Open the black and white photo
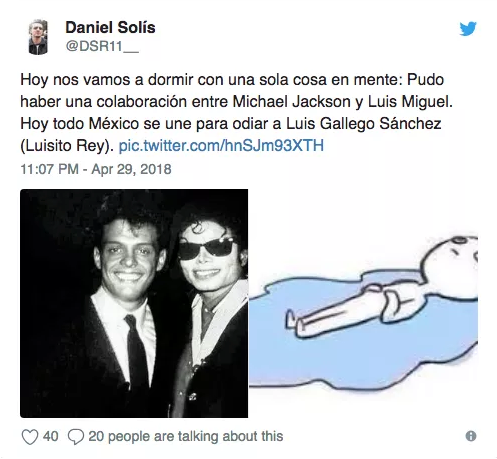497x459 pixels. pyautogui.click(x=134, y=303)
